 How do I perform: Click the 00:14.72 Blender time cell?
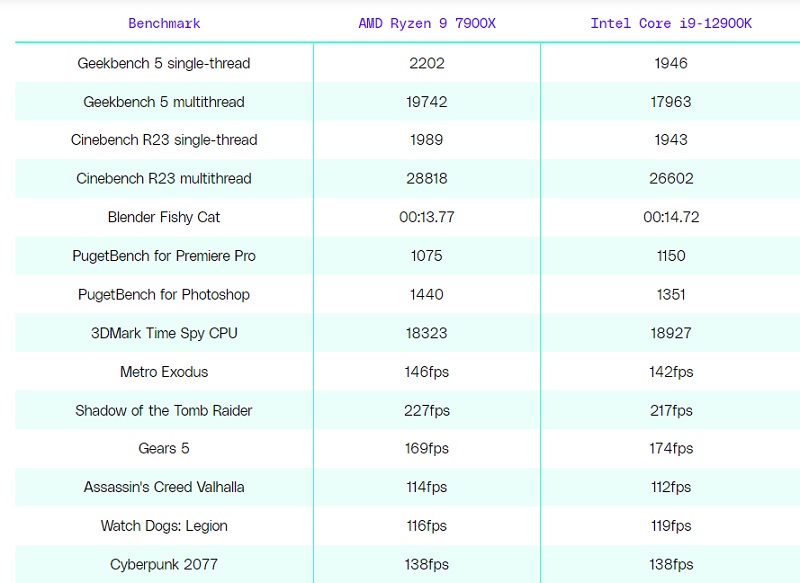[x=671, y=217]
